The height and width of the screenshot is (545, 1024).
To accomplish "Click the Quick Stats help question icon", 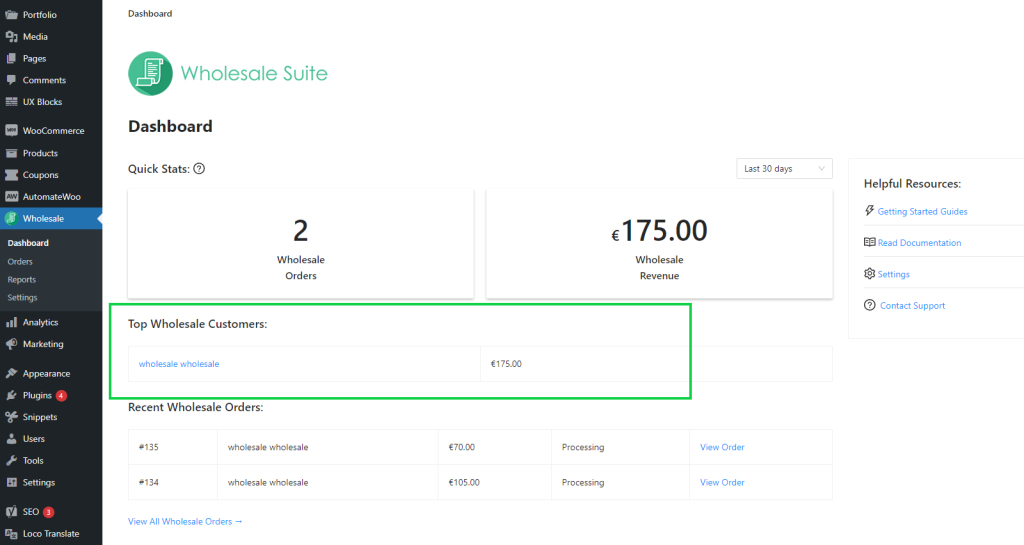I will 199,169.
